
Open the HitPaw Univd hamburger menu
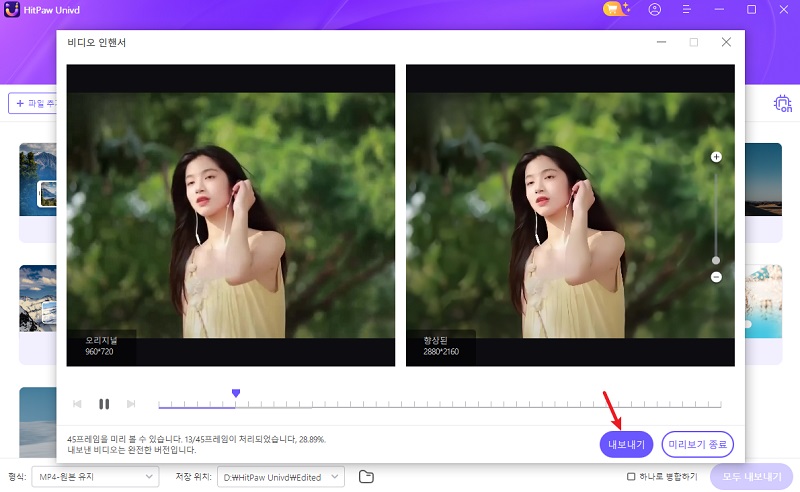coord(687,9)
